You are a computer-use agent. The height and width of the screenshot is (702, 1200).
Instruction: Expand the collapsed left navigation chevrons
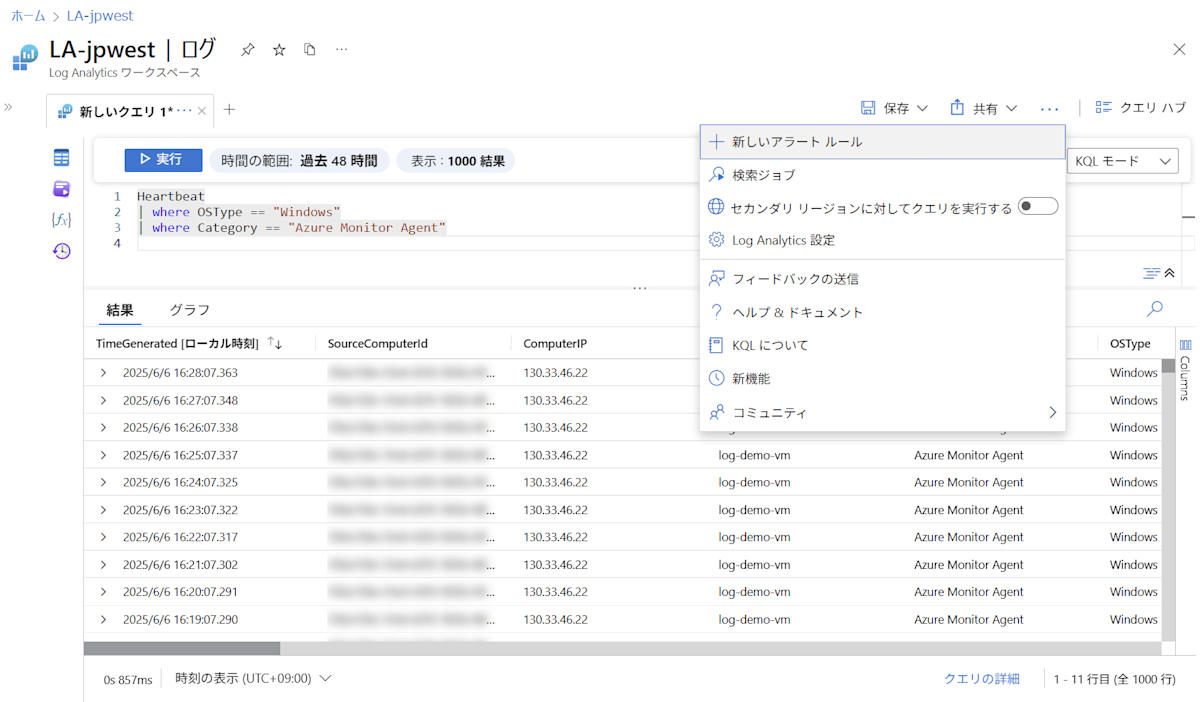coord(8,107)
